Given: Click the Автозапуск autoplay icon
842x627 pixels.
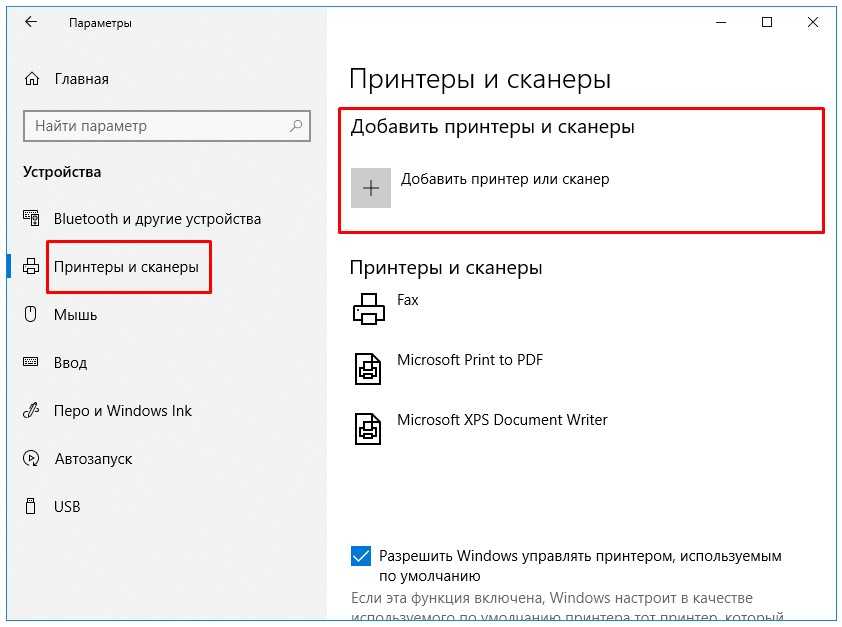Looking at the screenshot, I should click(31, 458).
